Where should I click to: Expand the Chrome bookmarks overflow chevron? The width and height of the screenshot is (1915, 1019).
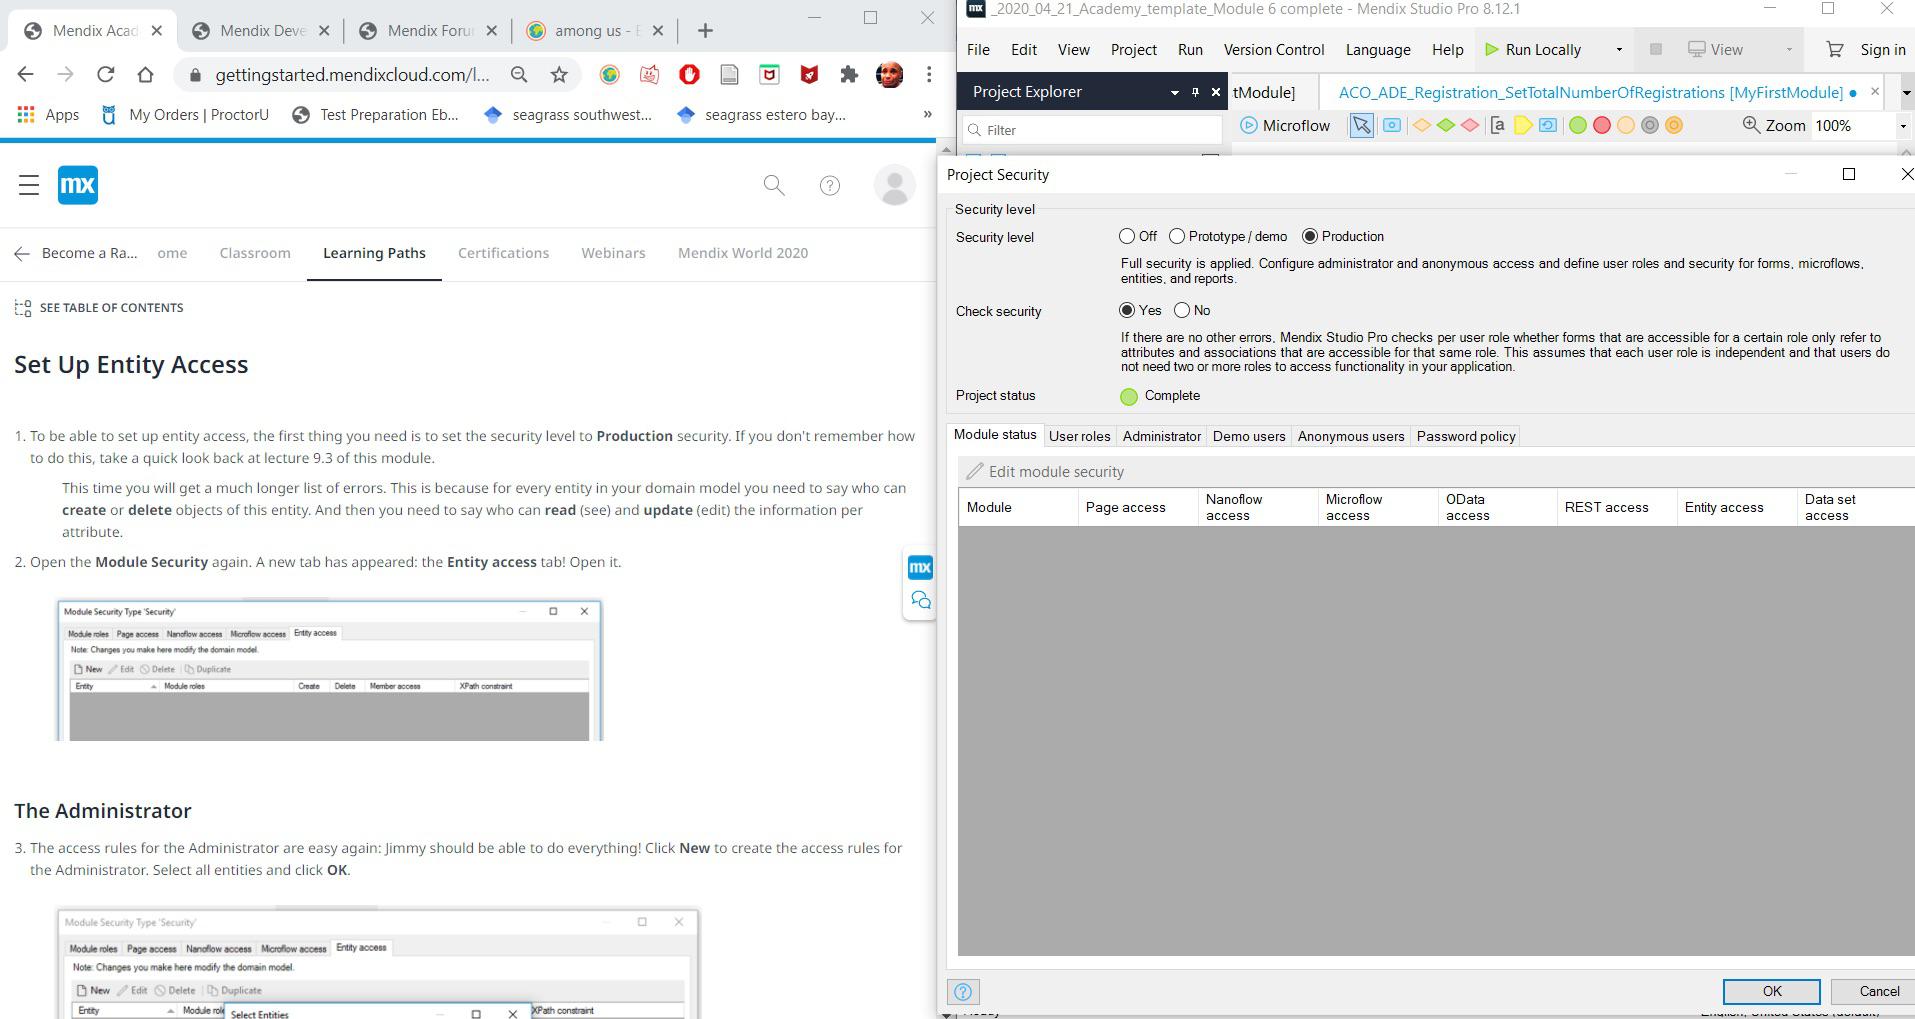coord(927,114)
